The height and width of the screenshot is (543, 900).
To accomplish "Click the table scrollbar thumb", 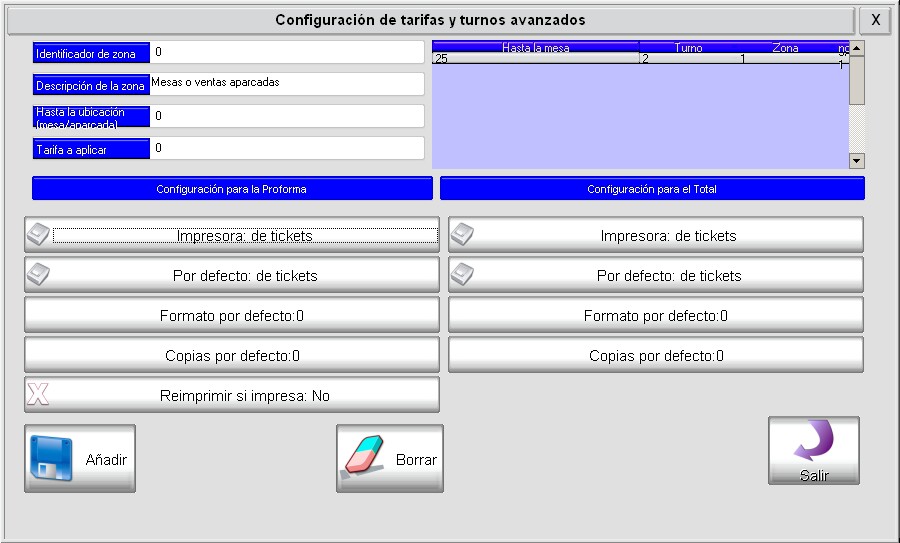I will click(x=856, y=80).
